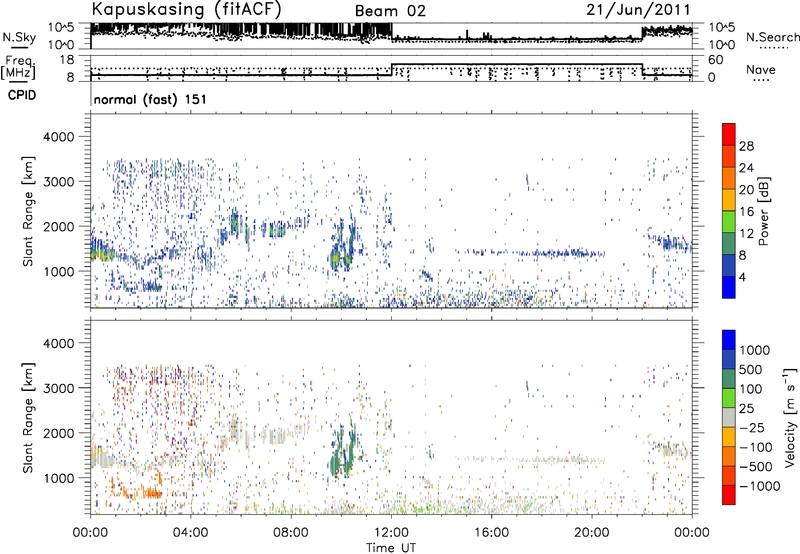The width and height of the screenshot is (800, 554).
Task: Pick the red segment of Power colorbar
Action: [x=729, y=134]
